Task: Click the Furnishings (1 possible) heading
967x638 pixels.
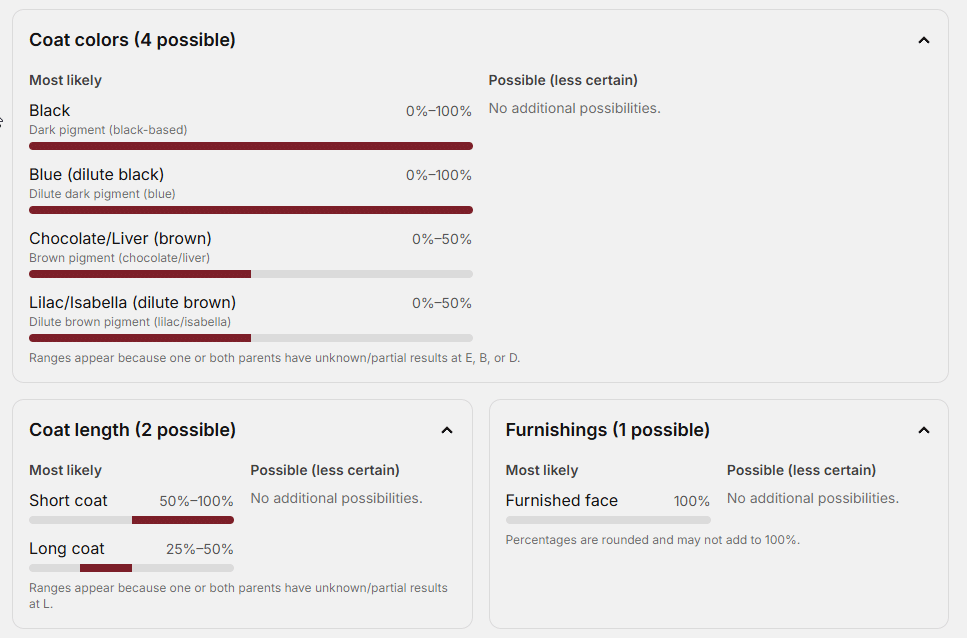Action: point(607,430)
